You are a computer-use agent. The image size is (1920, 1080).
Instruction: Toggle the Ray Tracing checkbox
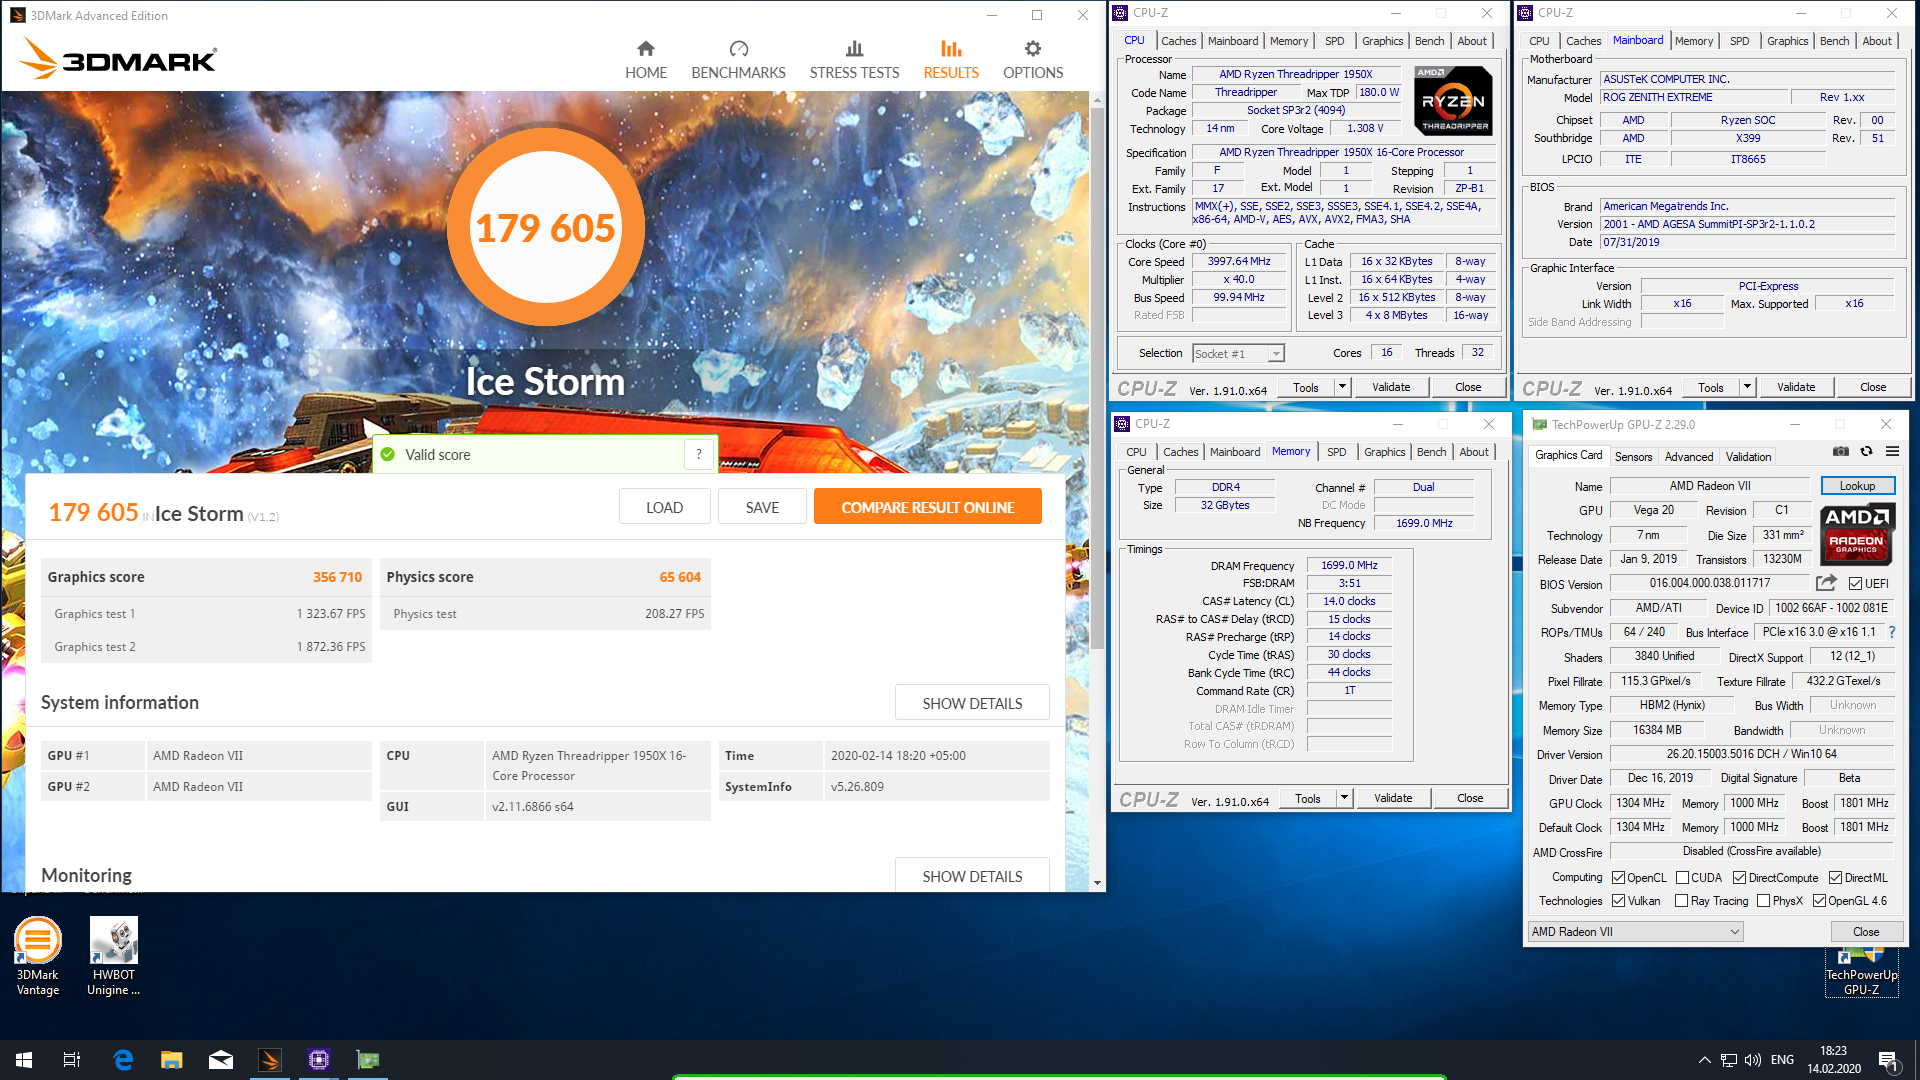click(1682, 901)
